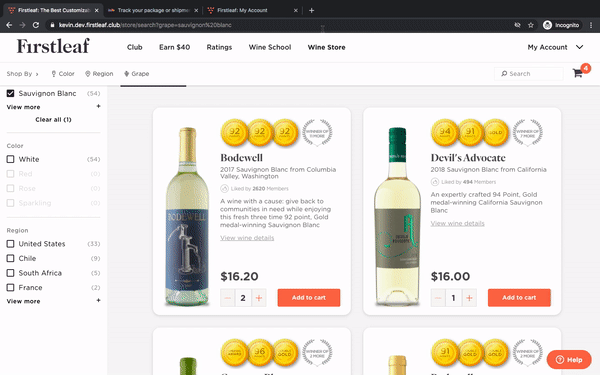Click Devil's Advocate quantity value field
The image size is (600, 375).
point(453,298)
